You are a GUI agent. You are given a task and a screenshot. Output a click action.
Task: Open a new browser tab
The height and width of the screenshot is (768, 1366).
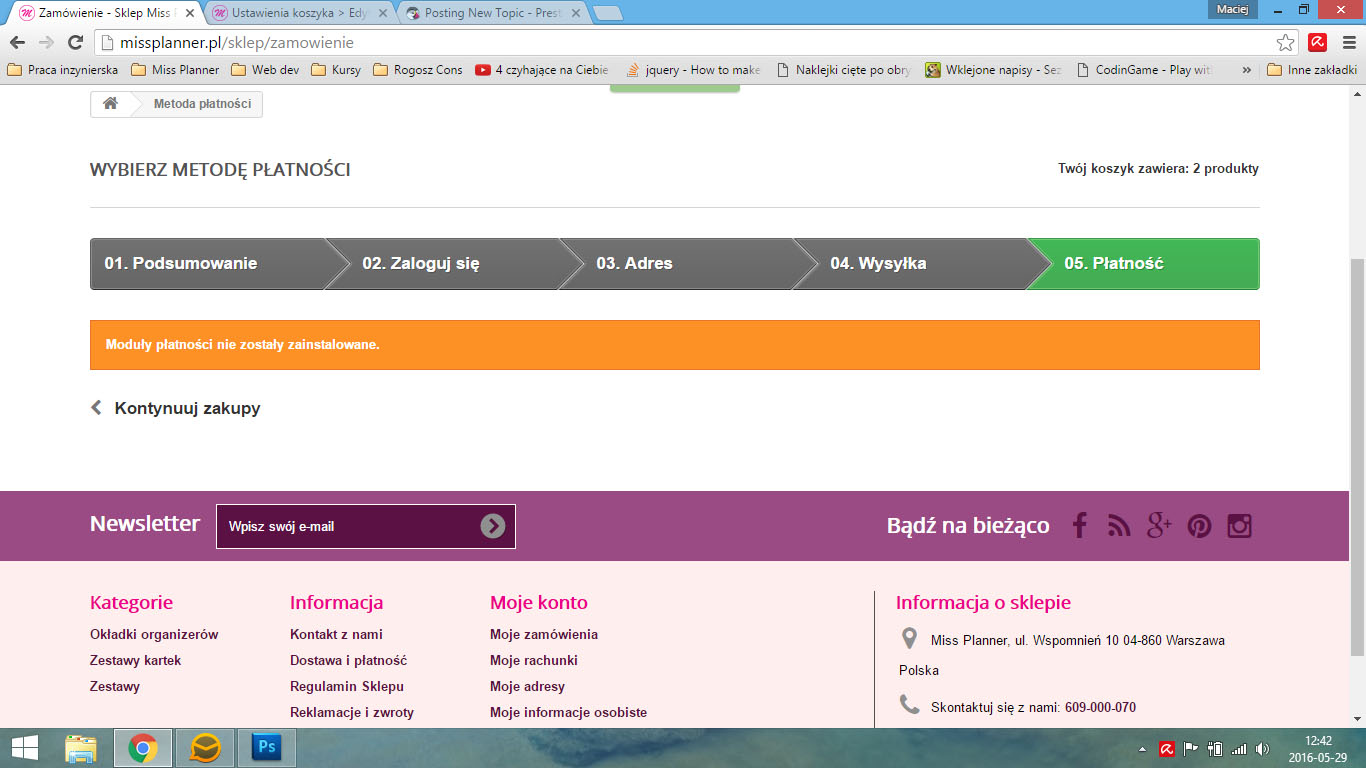(x=608, y=14)
